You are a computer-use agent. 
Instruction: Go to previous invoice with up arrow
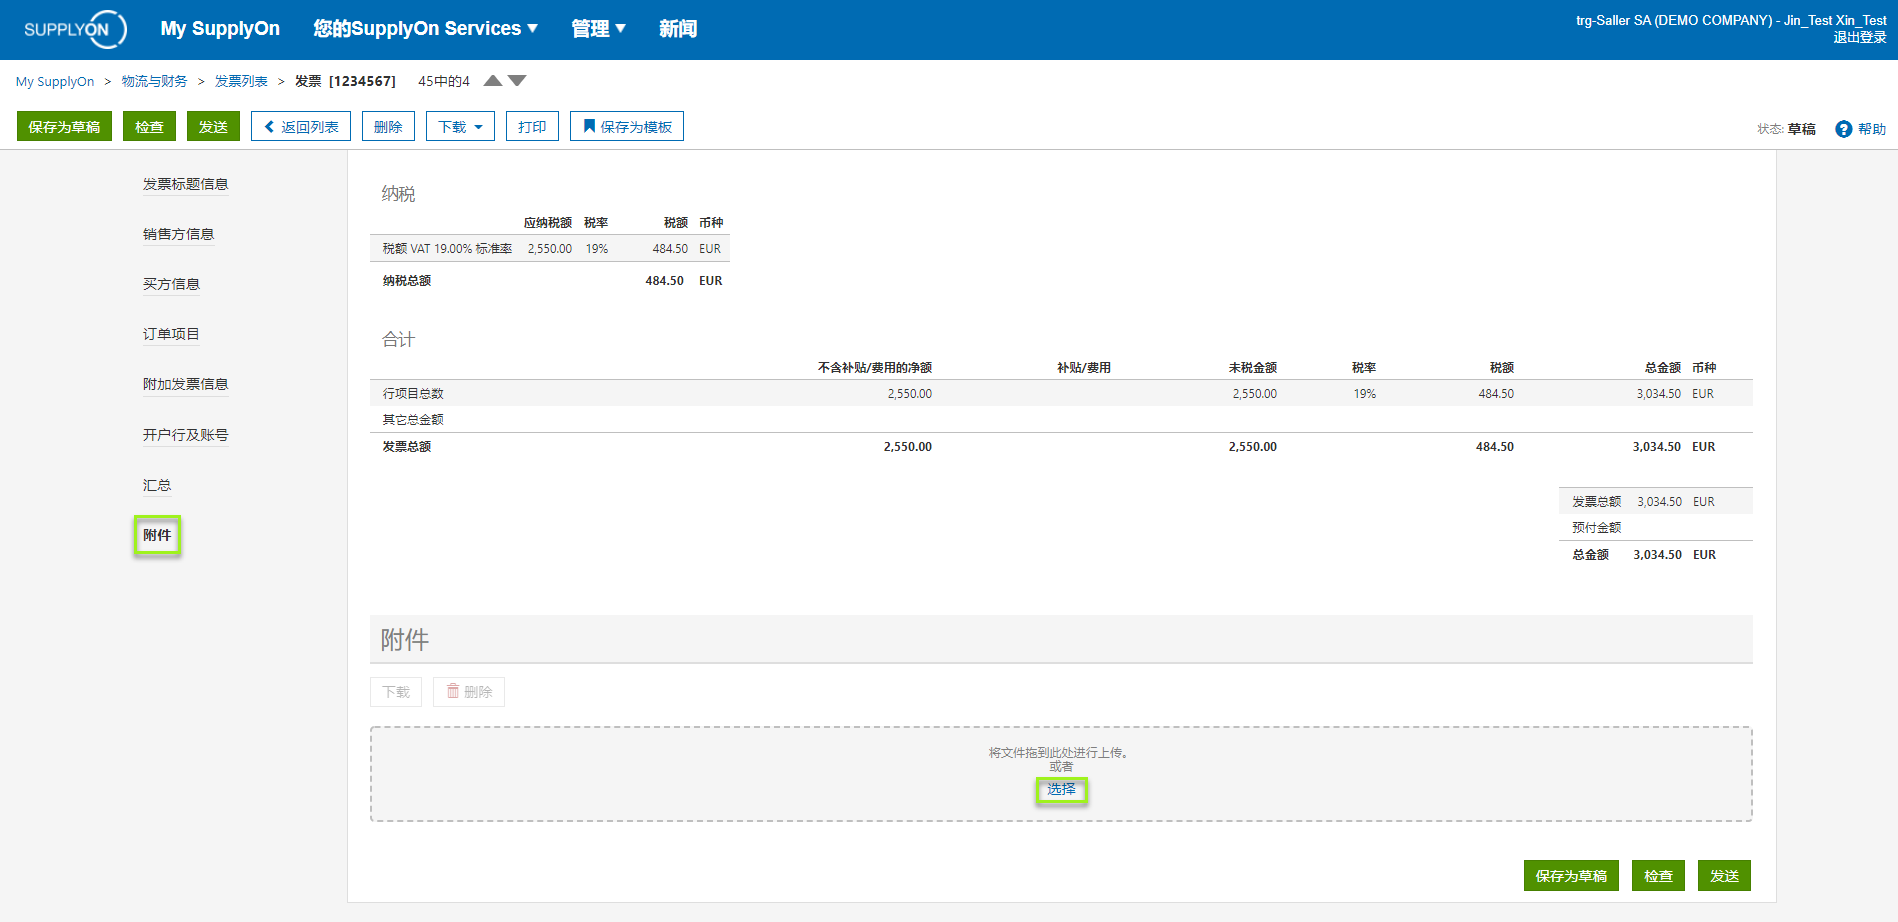493,81
